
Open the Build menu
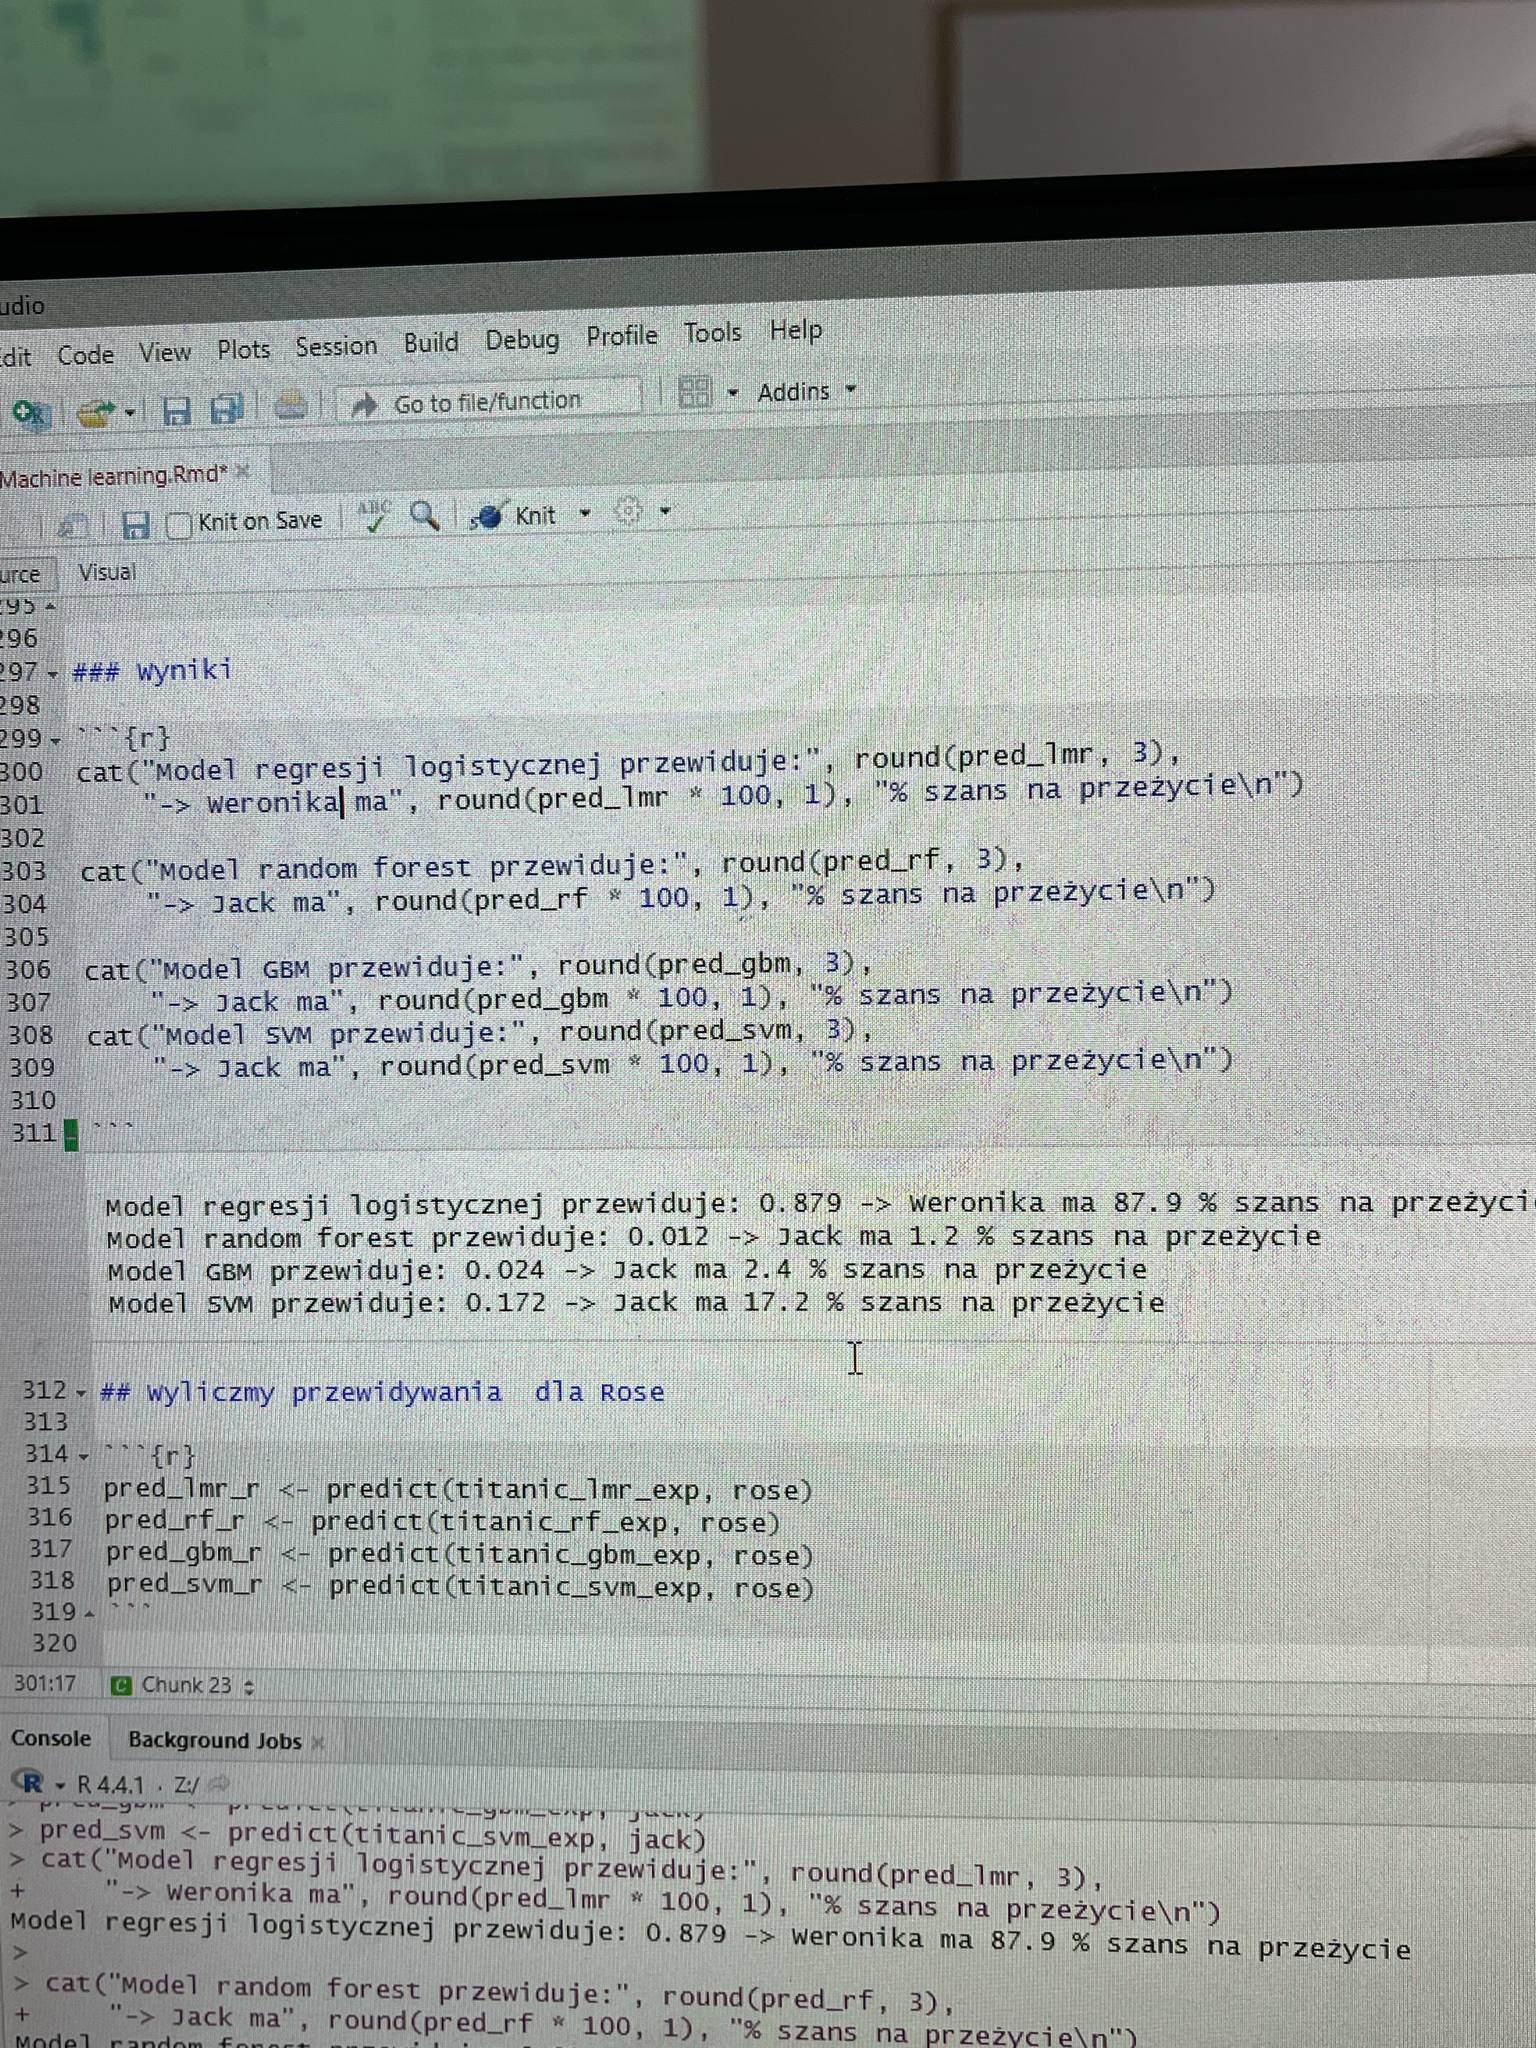431,342
